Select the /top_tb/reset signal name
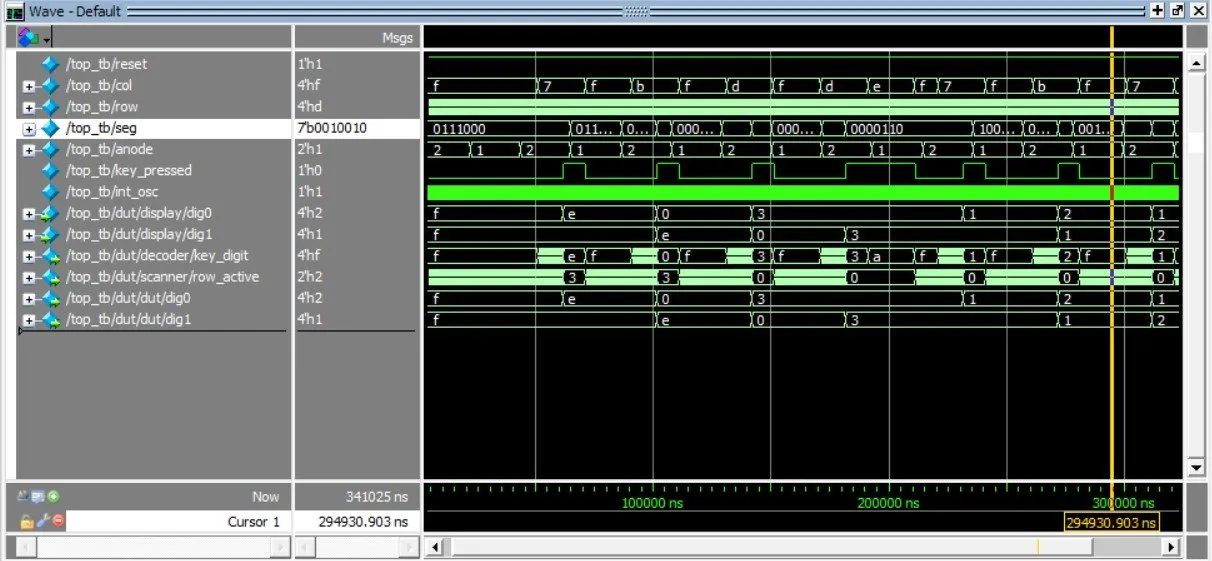This screenshot has width=1212, height=561. [x=106, y=64]
